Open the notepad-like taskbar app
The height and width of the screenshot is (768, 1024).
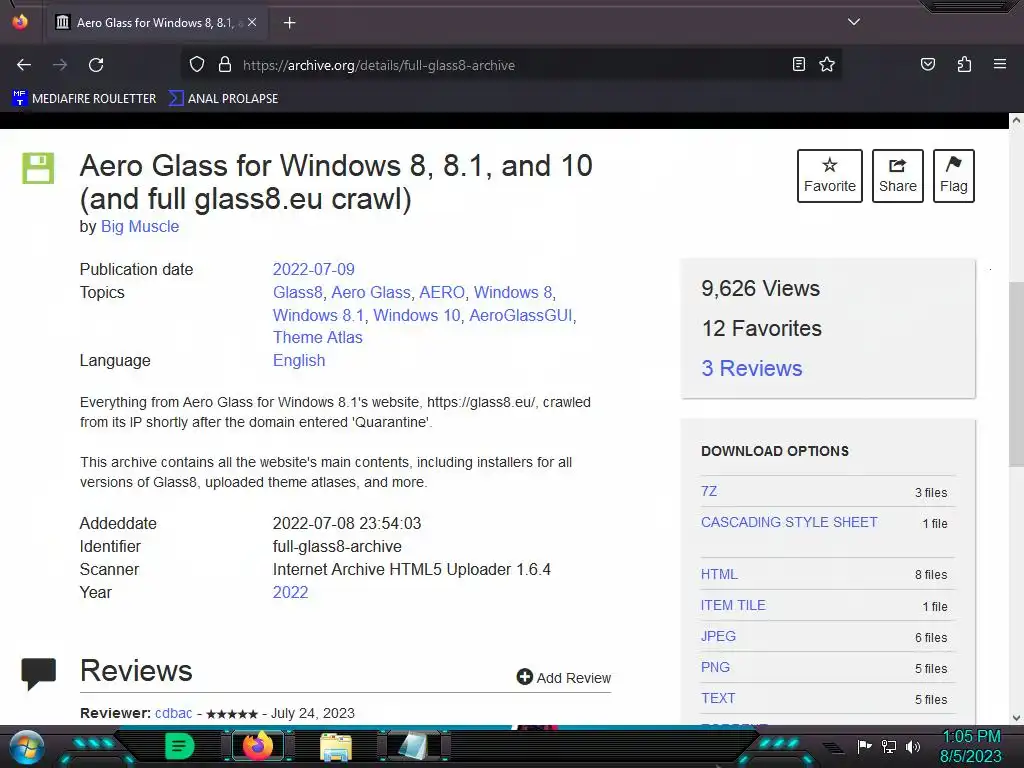pyautogui.click(x=413, y=746)
